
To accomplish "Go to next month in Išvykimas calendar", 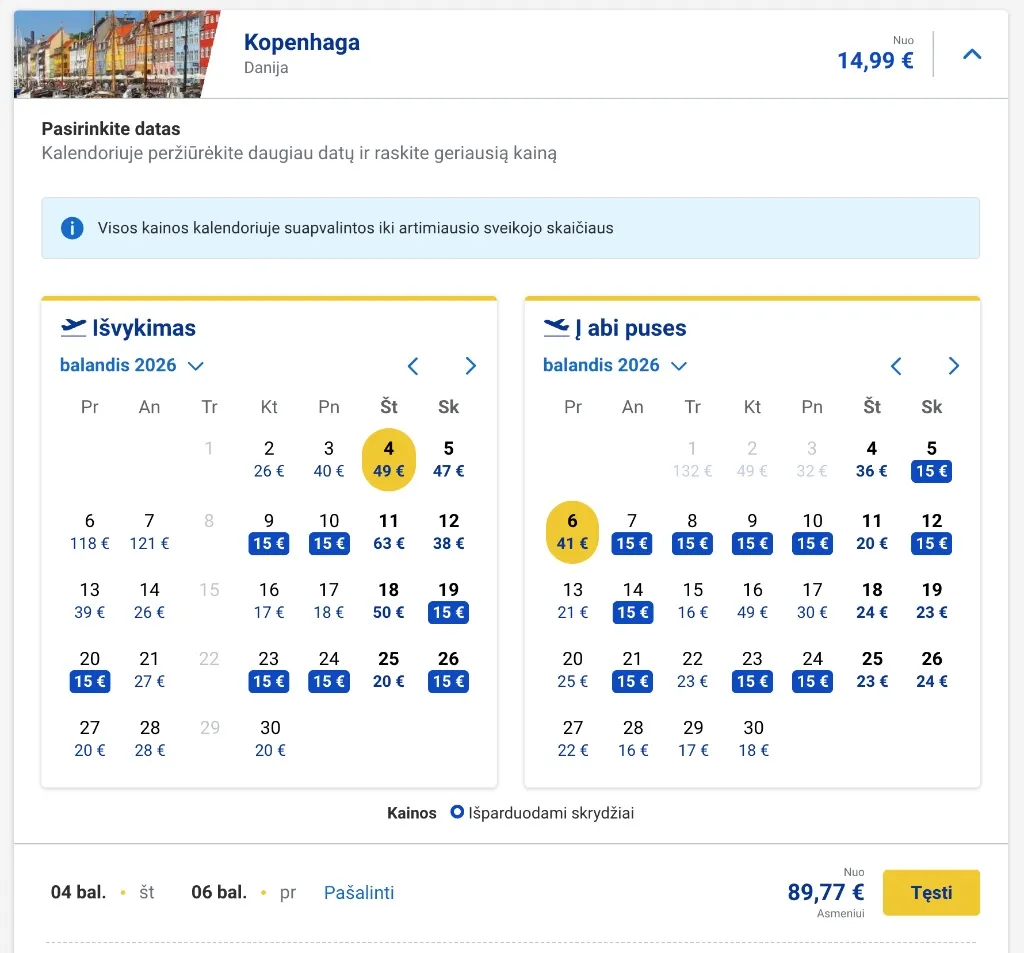I will click(x=471, y=366).
